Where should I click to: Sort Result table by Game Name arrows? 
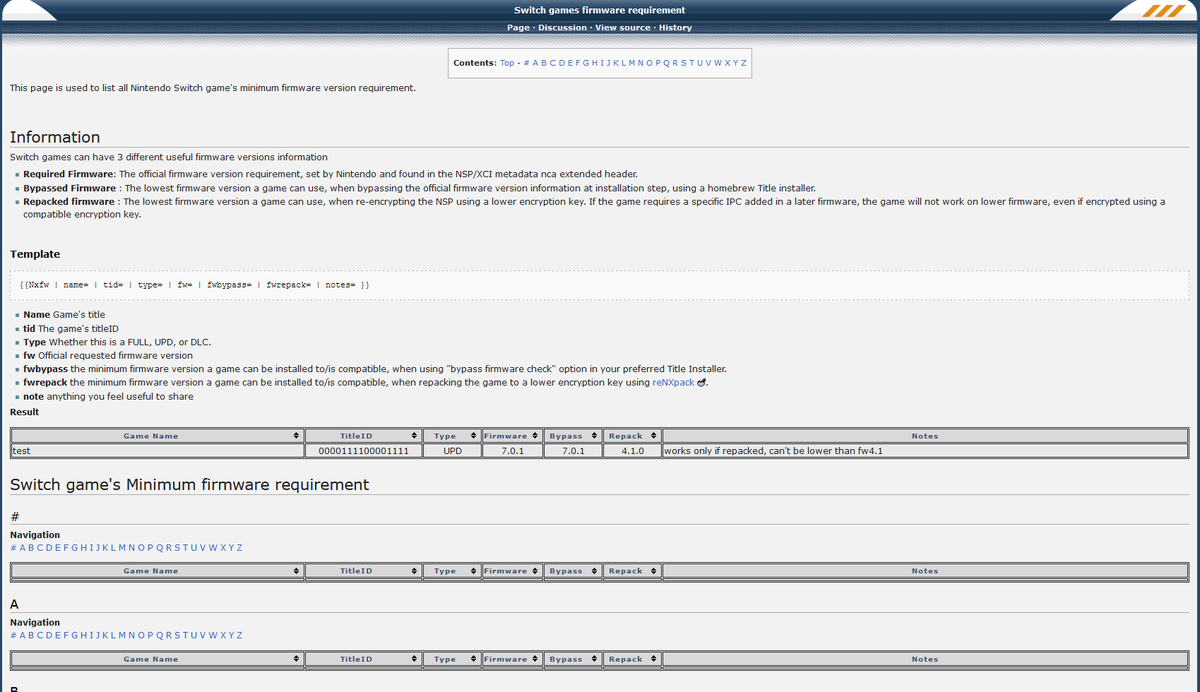click(296, 436)
